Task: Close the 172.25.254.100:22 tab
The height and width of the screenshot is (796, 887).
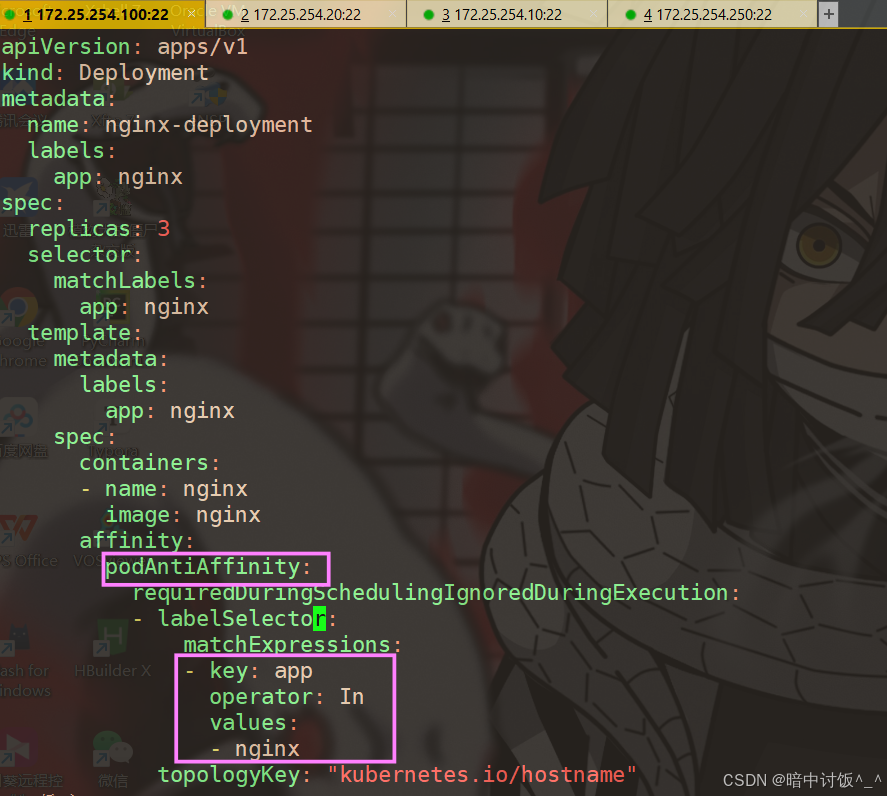Action: pos(192,14)
